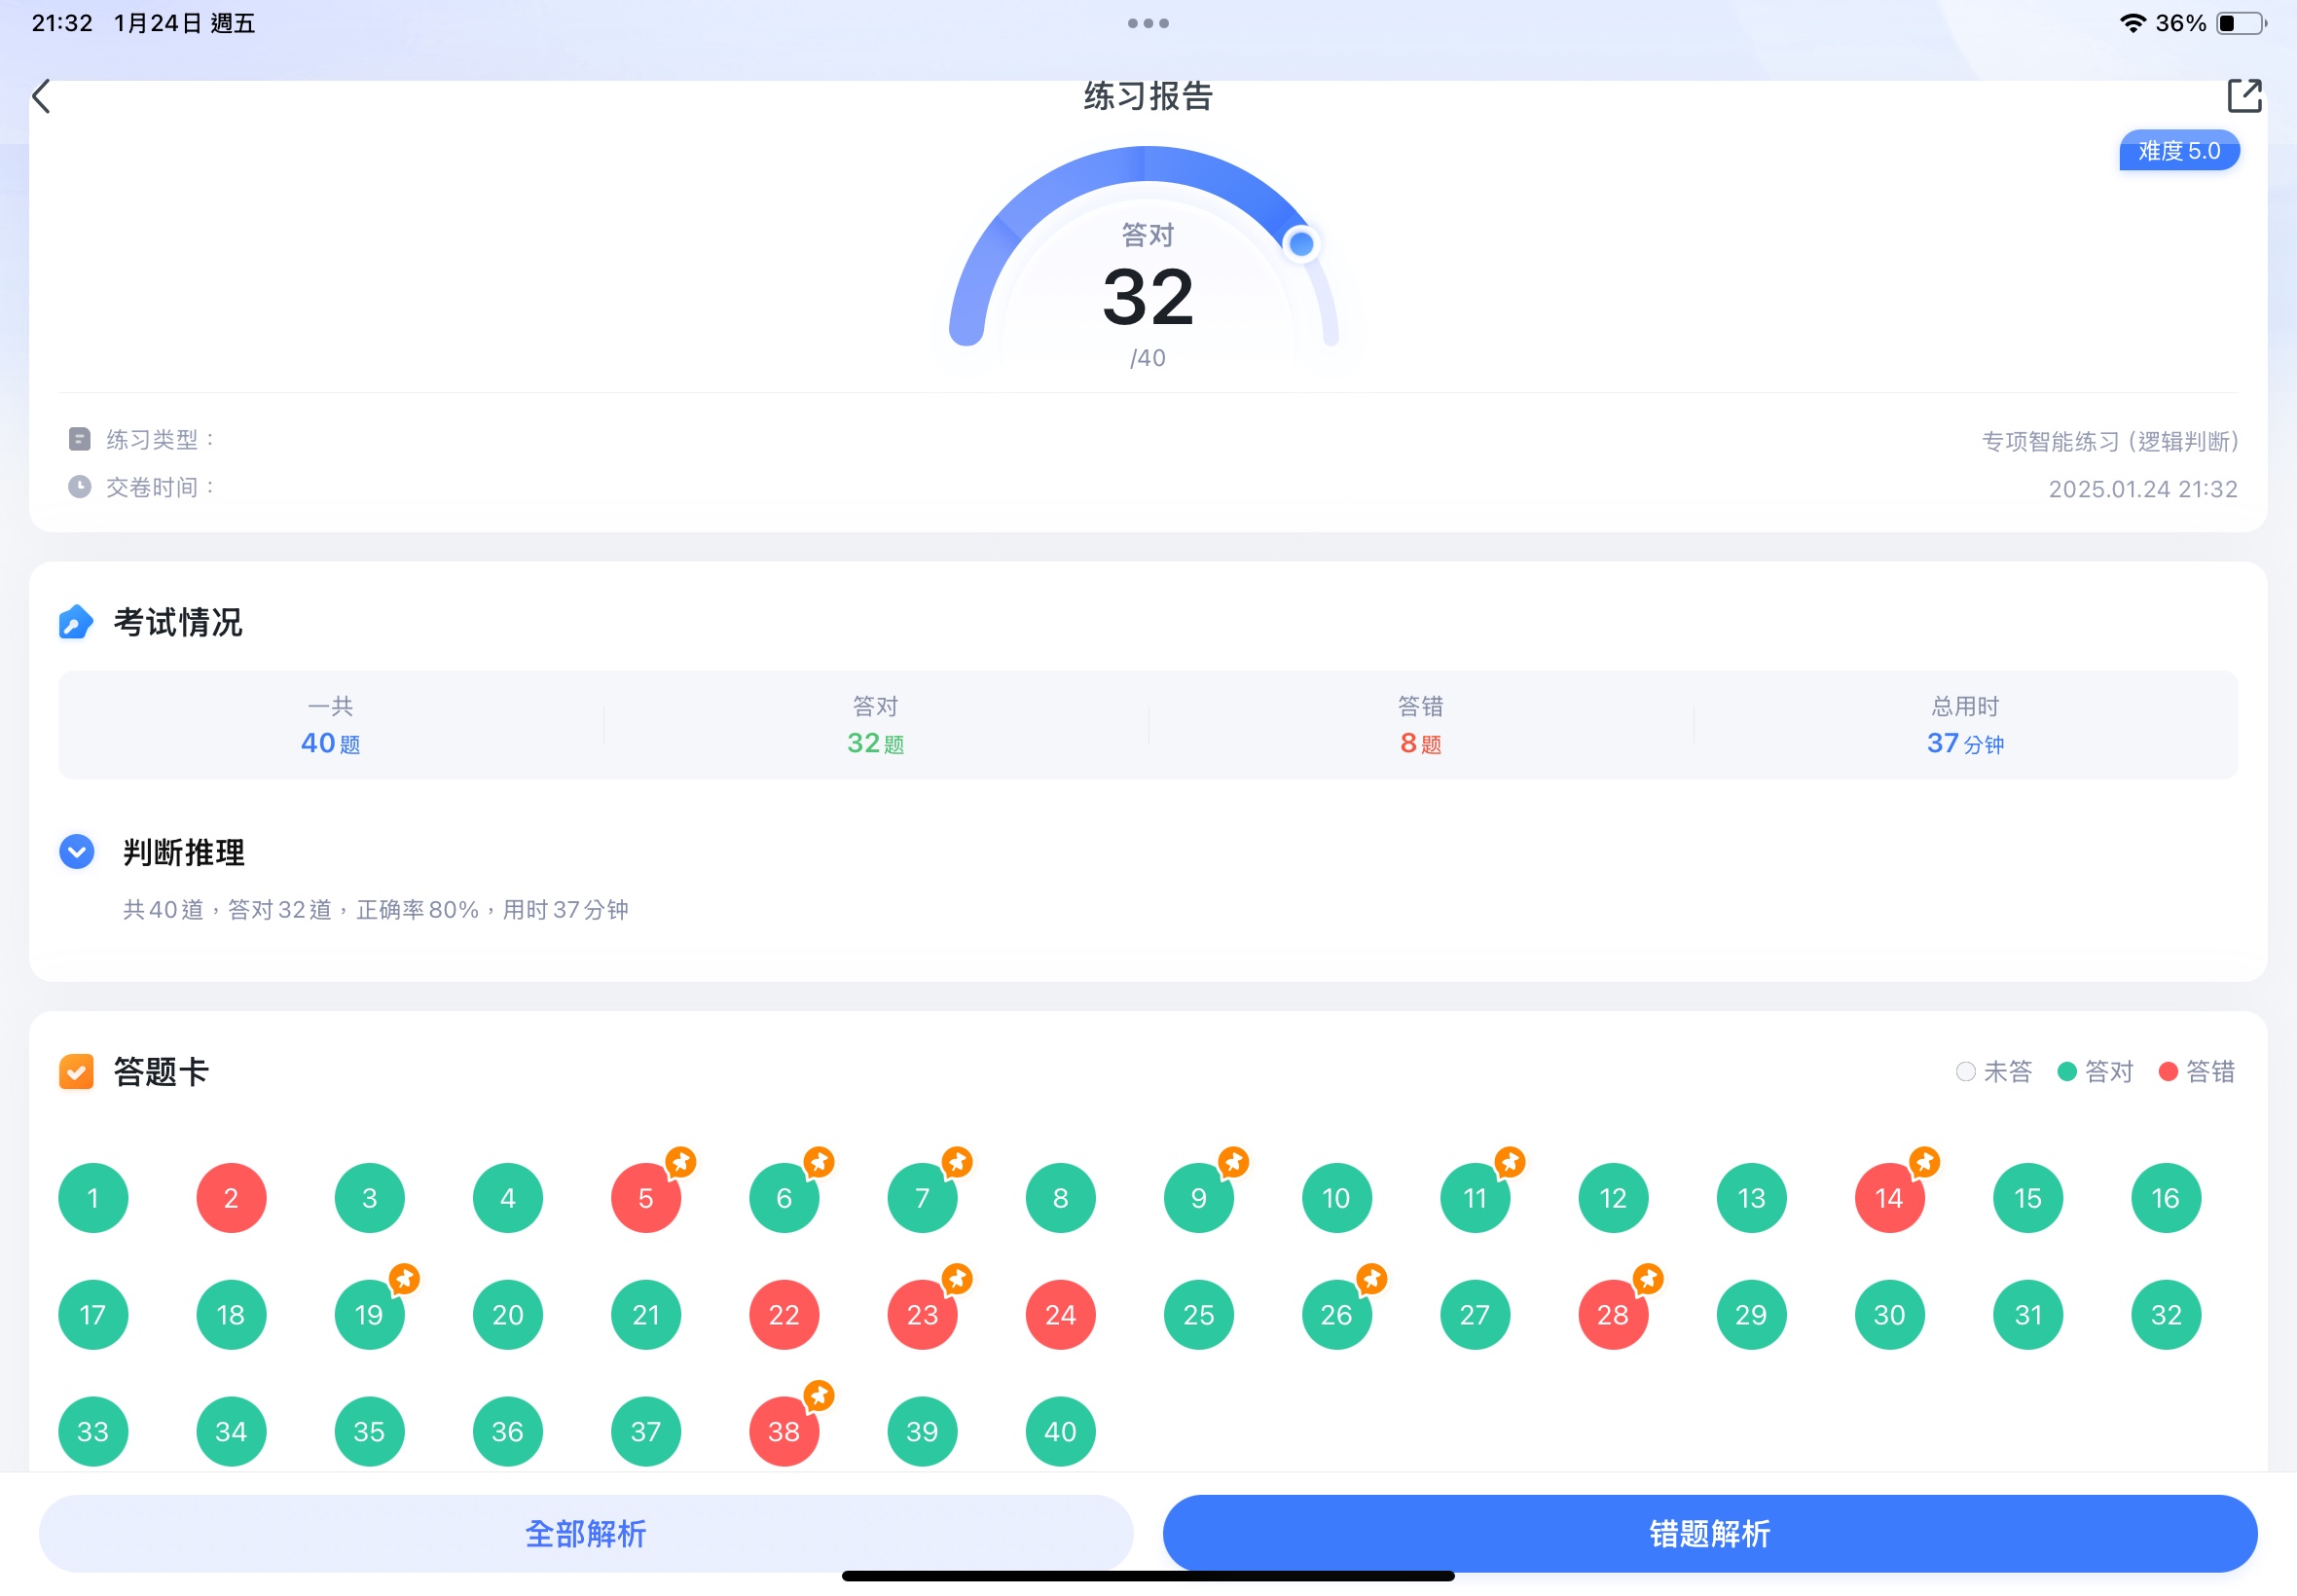Tap the pin badge on question 5
Viewport: 2297px width, 1596px height.
(x=681, y=1162)
